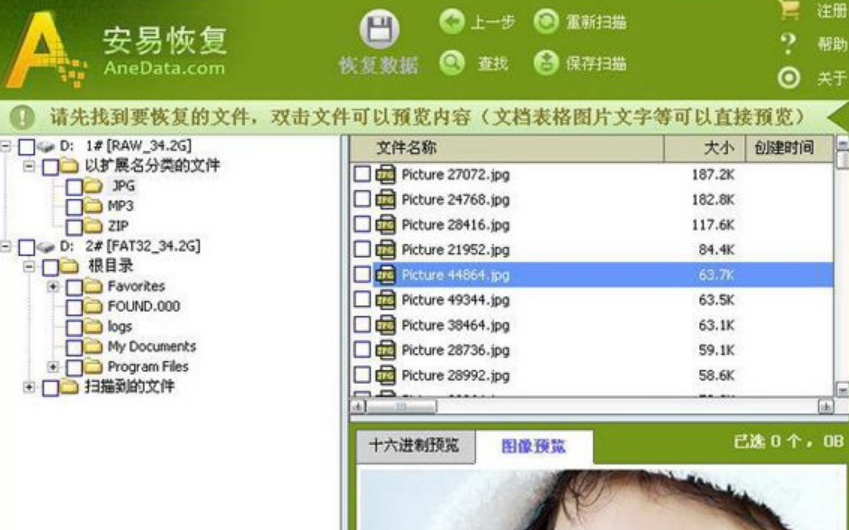Click the question mark help icon
This screenshot has width=849, height=530.
[788, 44]
